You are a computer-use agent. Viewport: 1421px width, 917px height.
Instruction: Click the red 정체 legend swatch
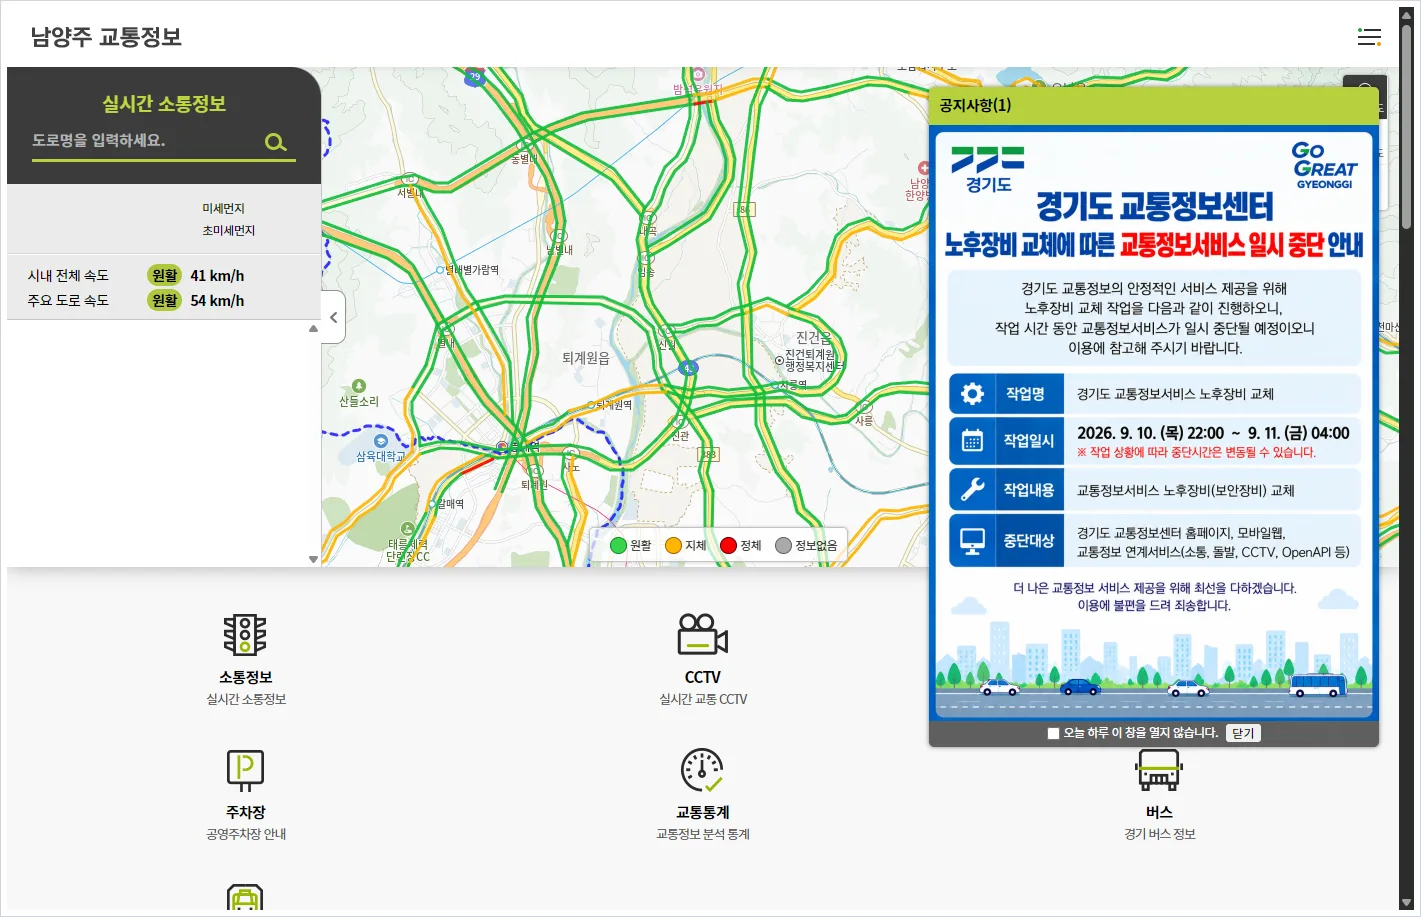tap(728, 545)
